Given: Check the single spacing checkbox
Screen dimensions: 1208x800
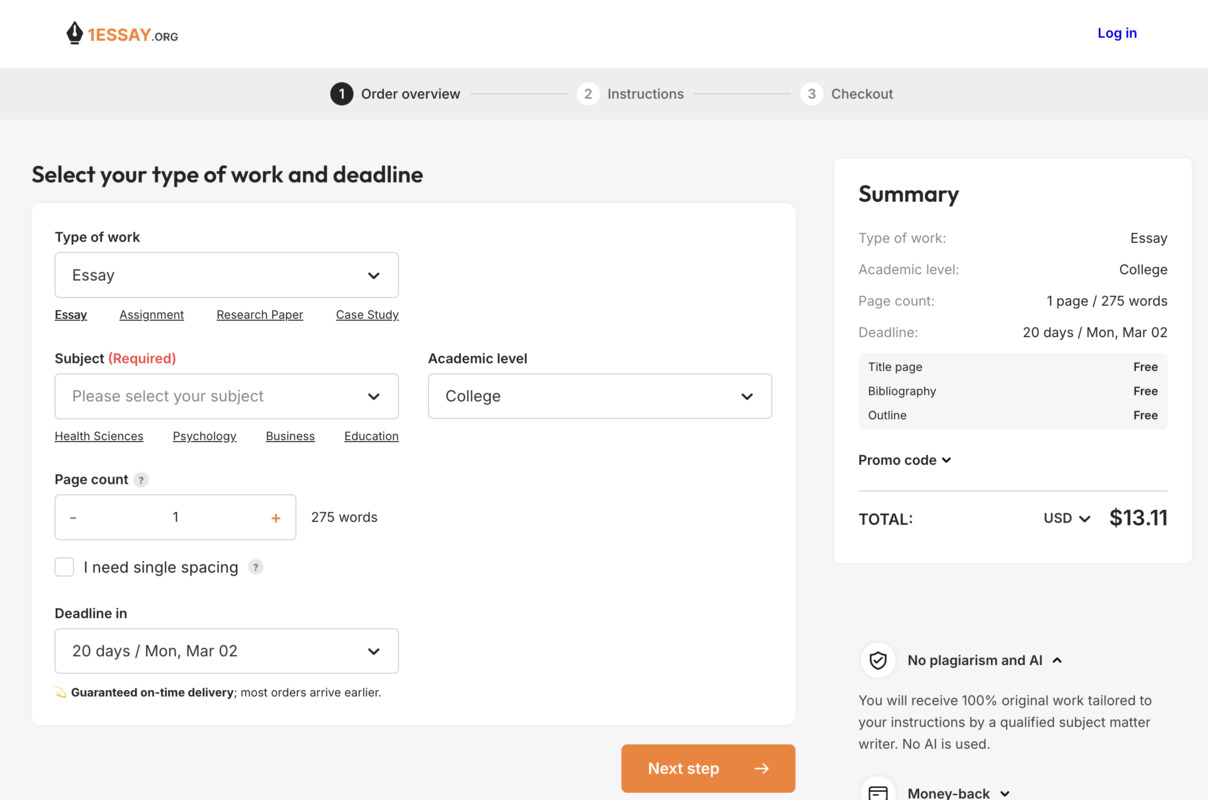Looking at the screenshot, I should tap(65, 567).
